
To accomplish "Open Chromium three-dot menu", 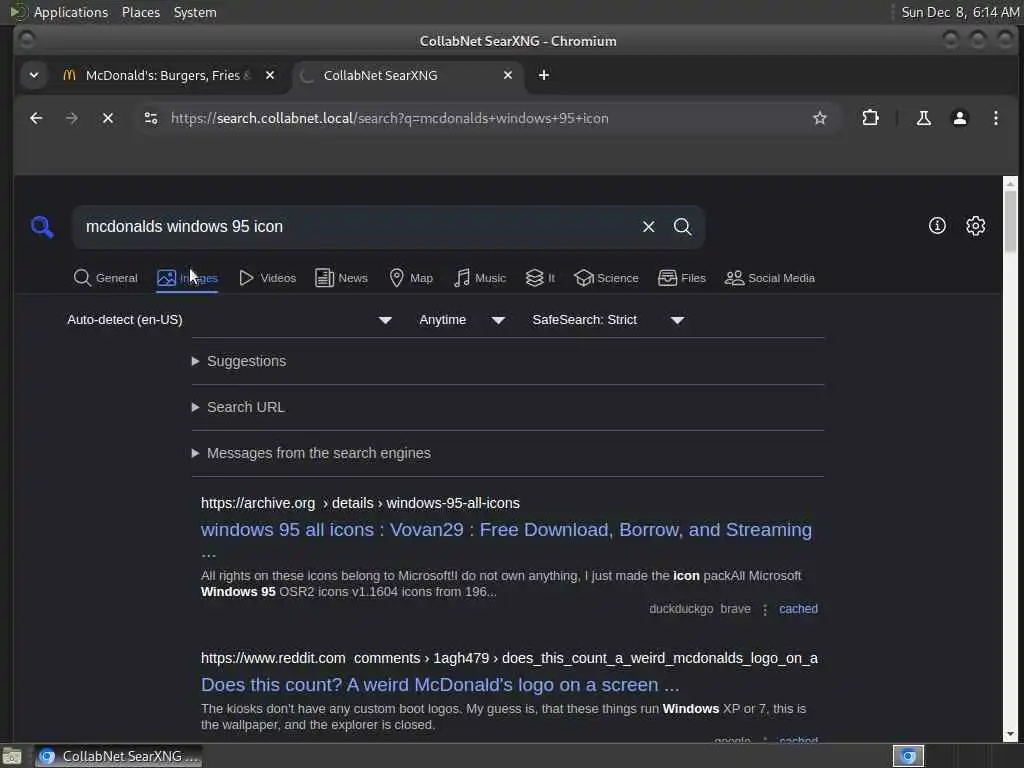I will tap(995, 118).
